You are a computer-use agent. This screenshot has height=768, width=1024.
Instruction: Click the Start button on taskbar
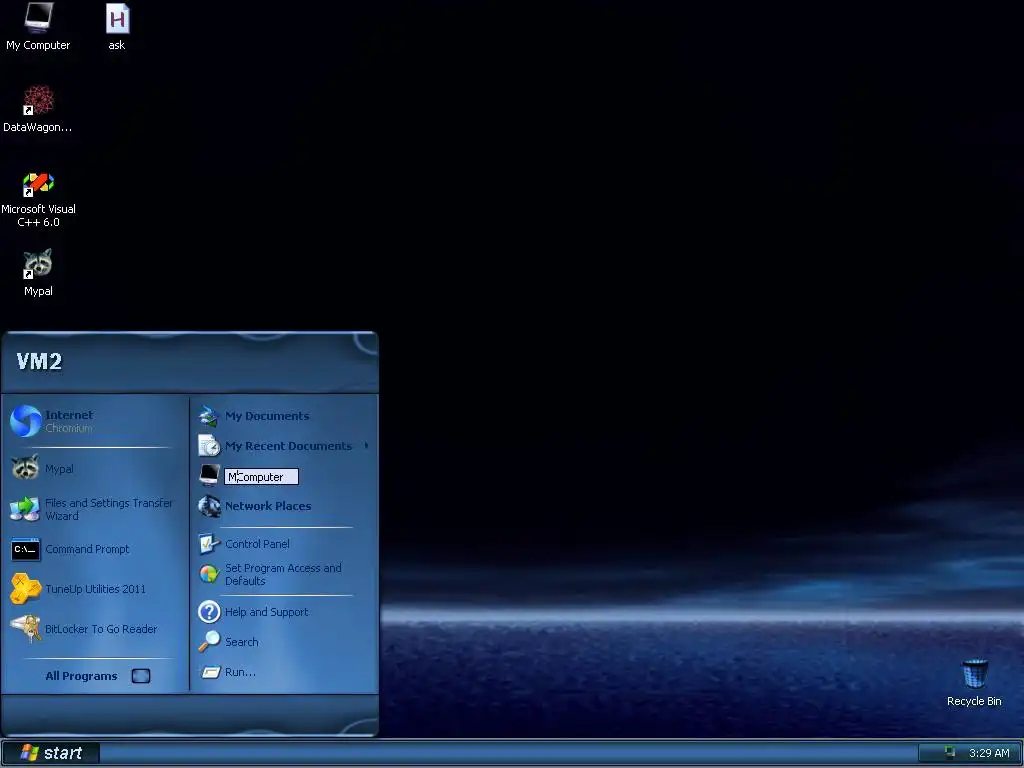(x=51, y=753)
